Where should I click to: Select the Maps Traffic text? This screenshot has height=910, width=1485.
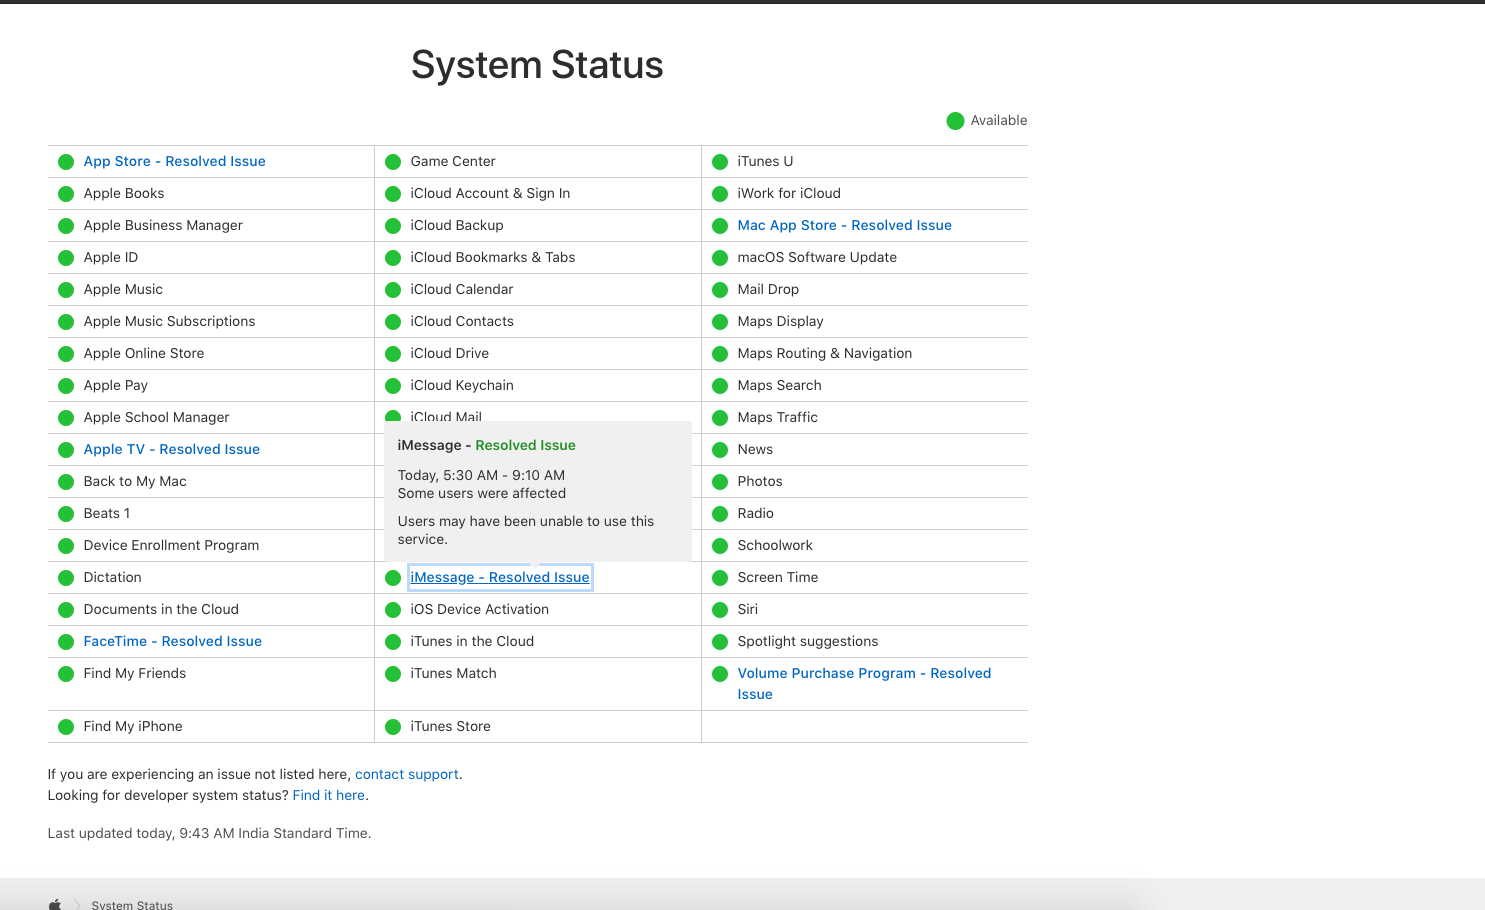tap(778, 417)
